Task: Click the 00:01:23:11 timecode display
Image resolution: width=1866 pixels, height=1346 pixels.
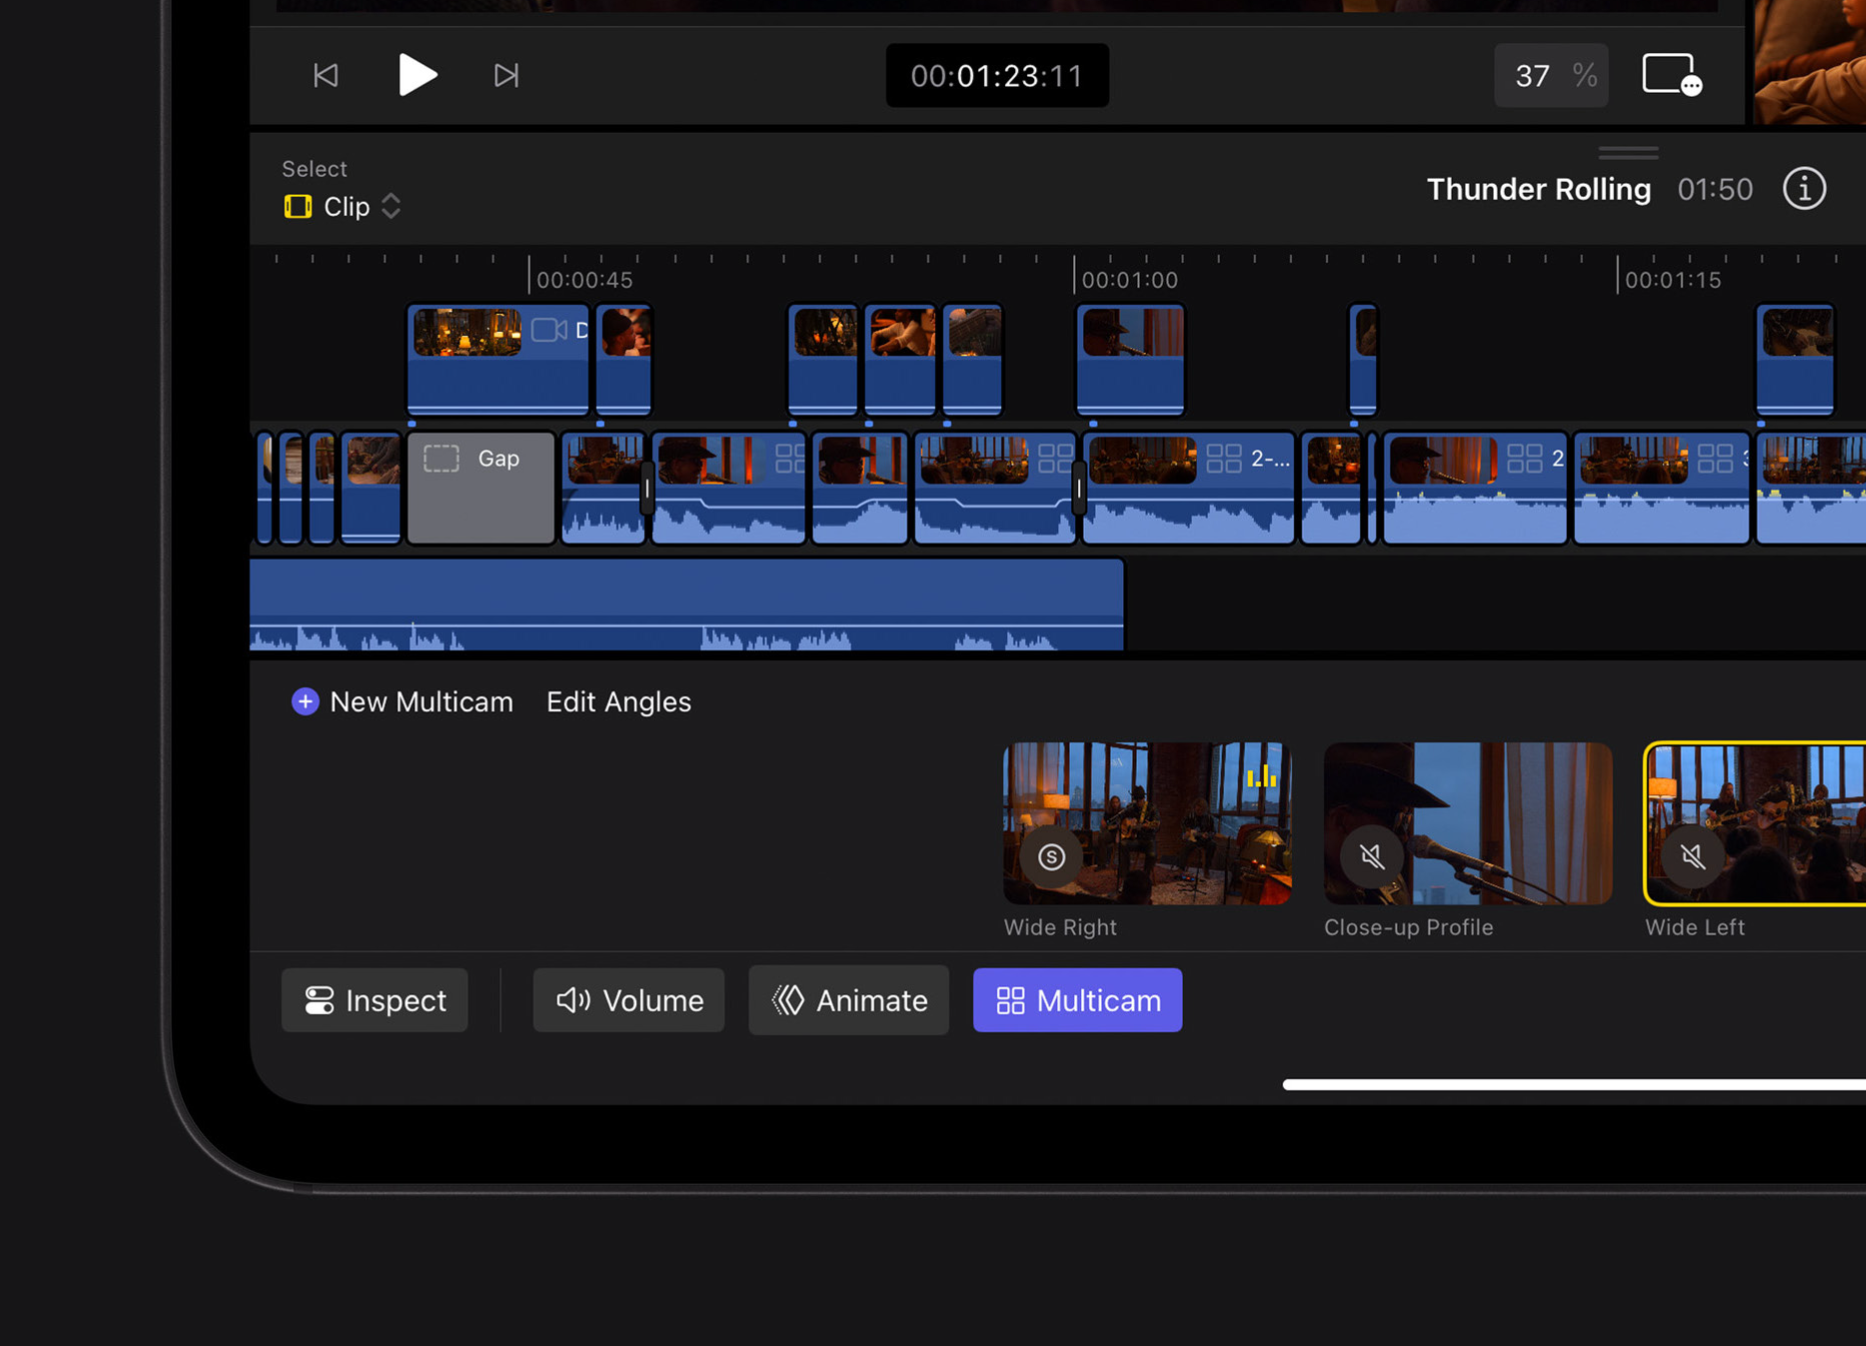Action: [x=997, y=75]
